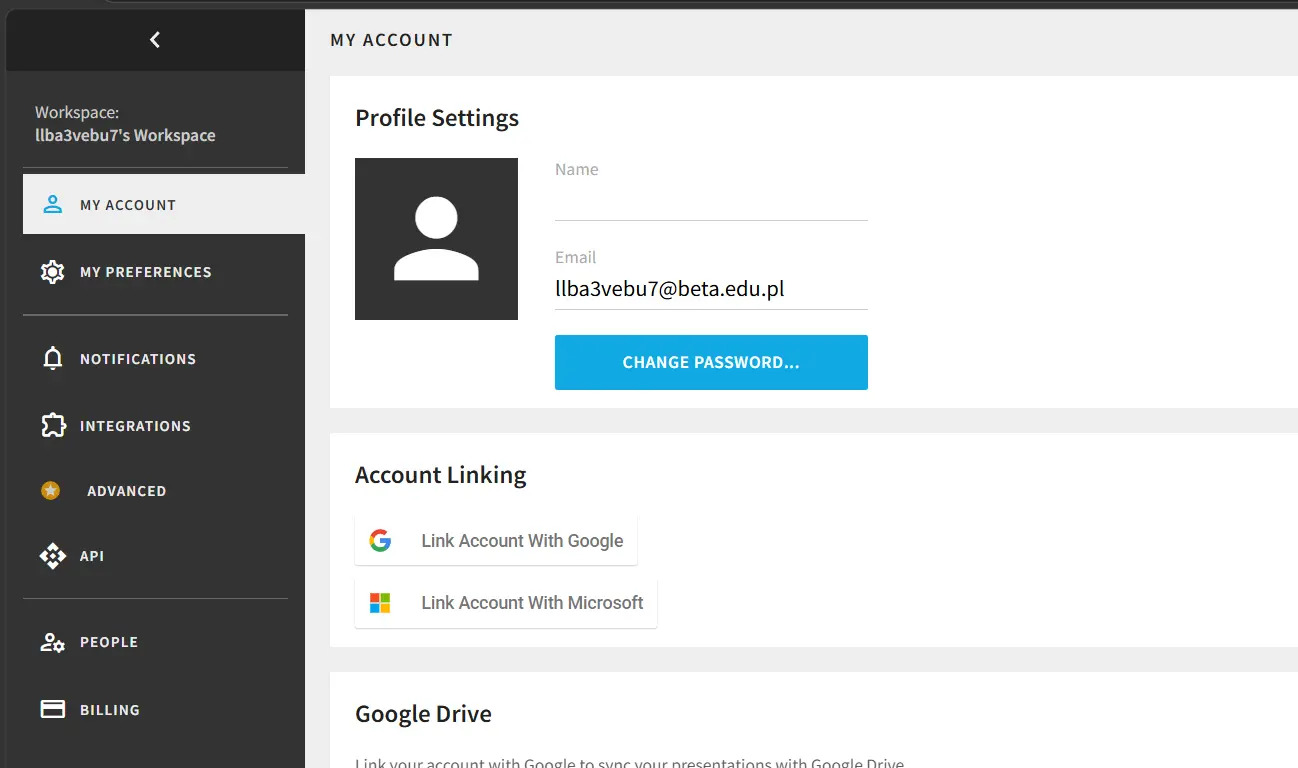Click the My Preferences gear icon
Viewport: 1298px width, 768px height.
[52, 272]
